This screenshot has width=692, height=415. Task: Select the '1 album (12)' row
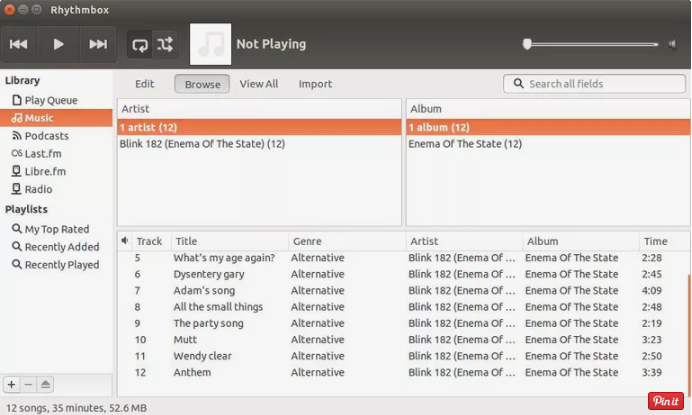548,128
